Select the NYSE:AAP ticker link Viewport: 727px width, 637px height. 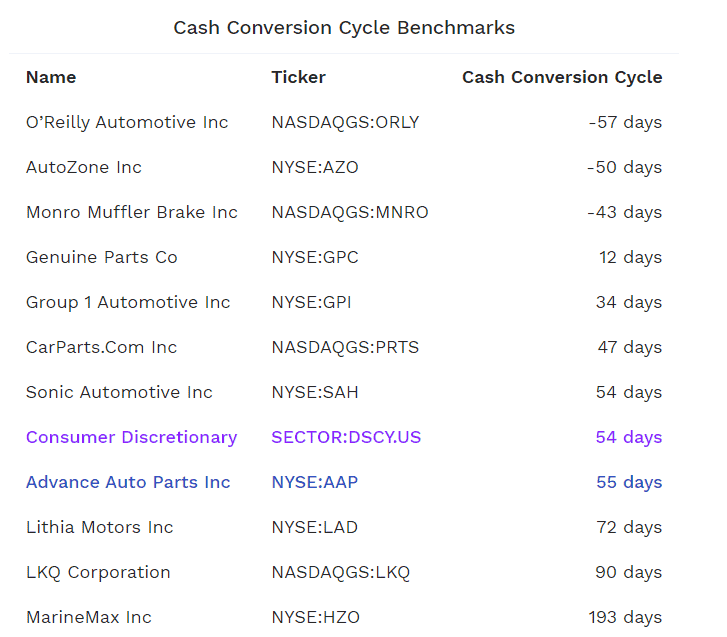tap(314, 482)
